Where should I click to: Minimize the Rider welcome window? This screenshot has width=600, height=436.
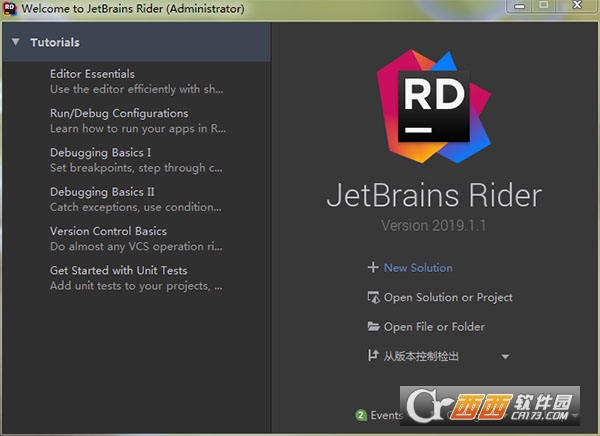coord(519,6)
